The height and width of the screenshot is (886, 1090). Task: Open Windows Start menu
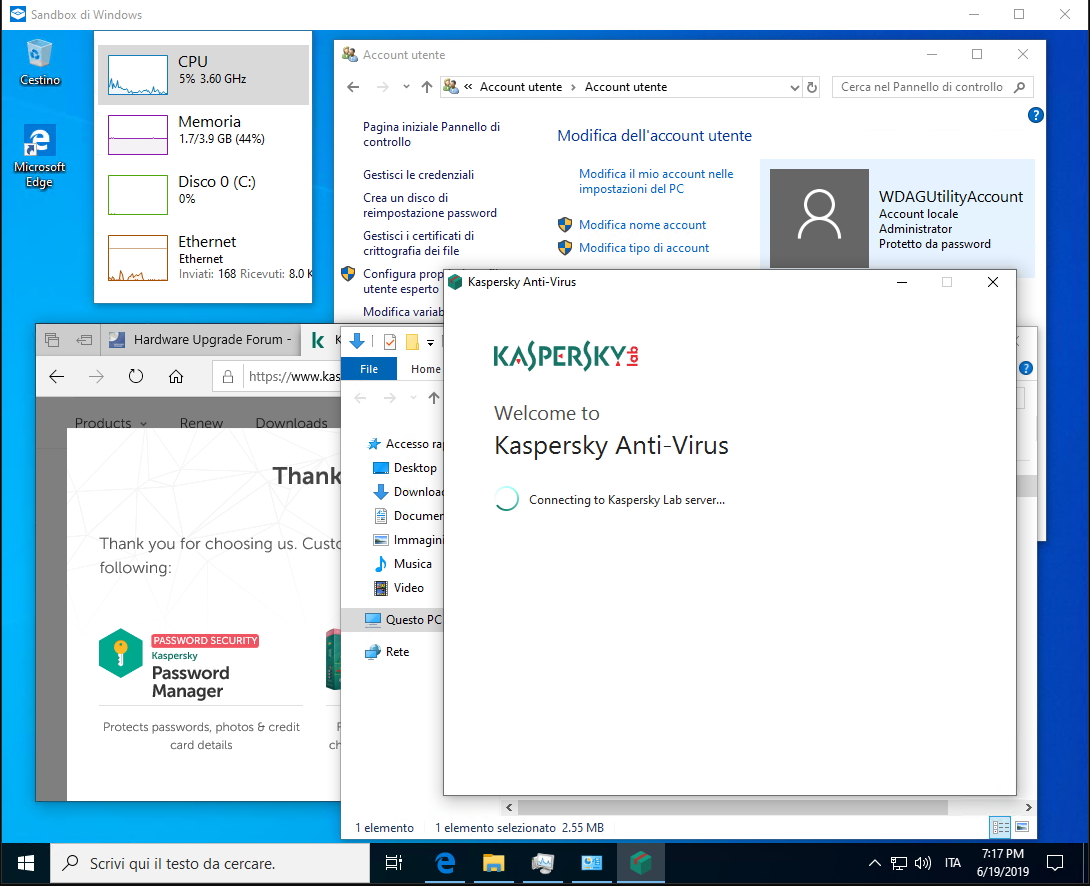tap(26, 864)
